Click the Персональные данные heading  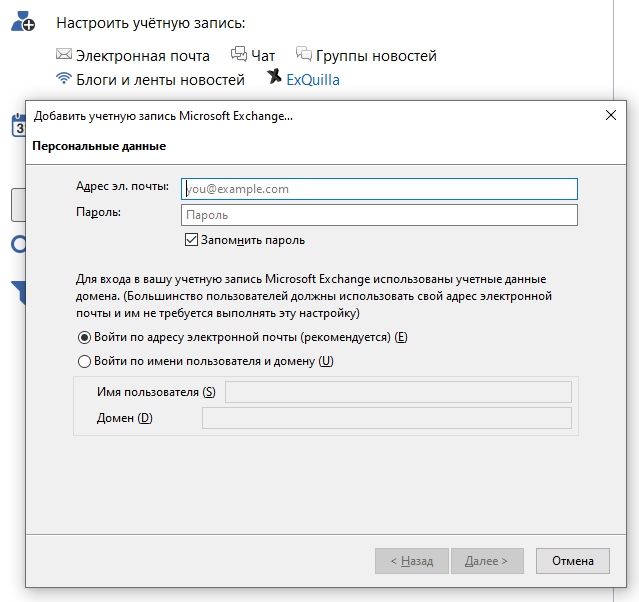[x=99, y=146]
